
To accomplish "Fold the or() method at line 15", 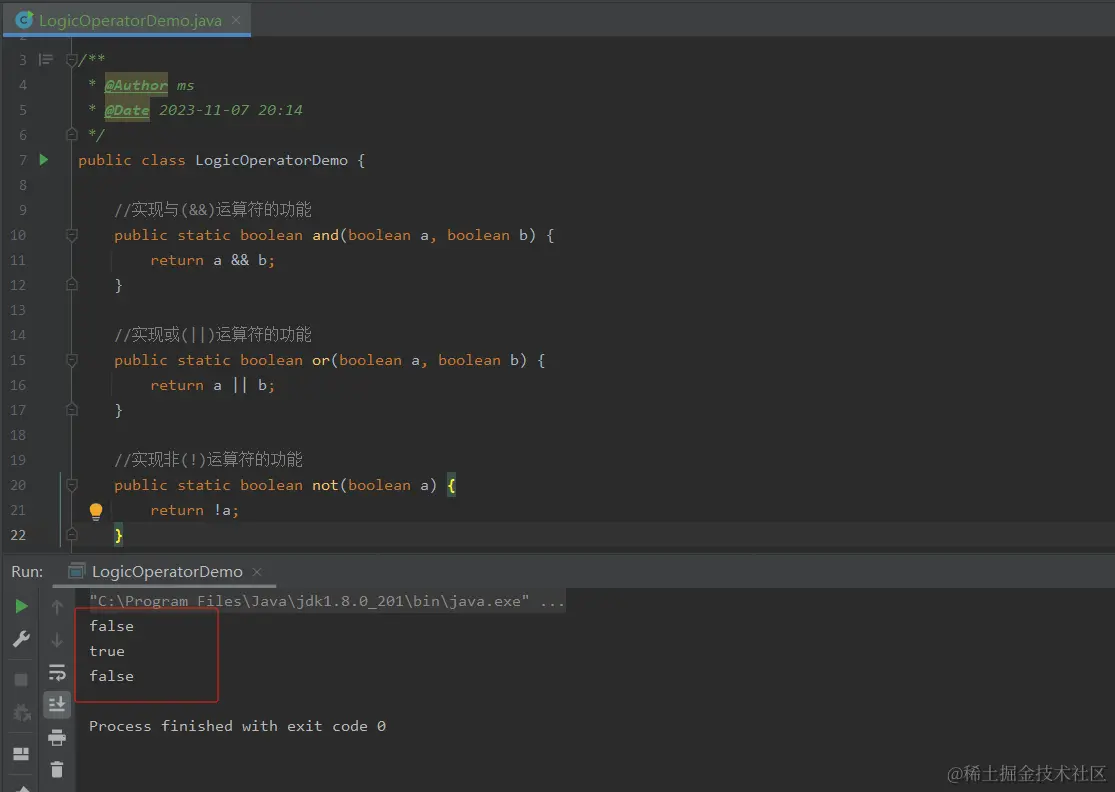I will (x=72, y=360).
